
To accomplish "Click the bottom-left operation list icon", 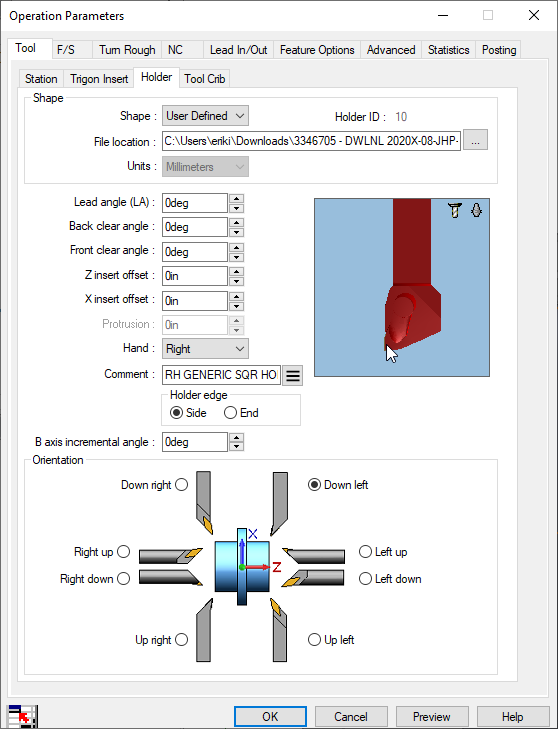I will pyautogui.click(x=22, y=716).
